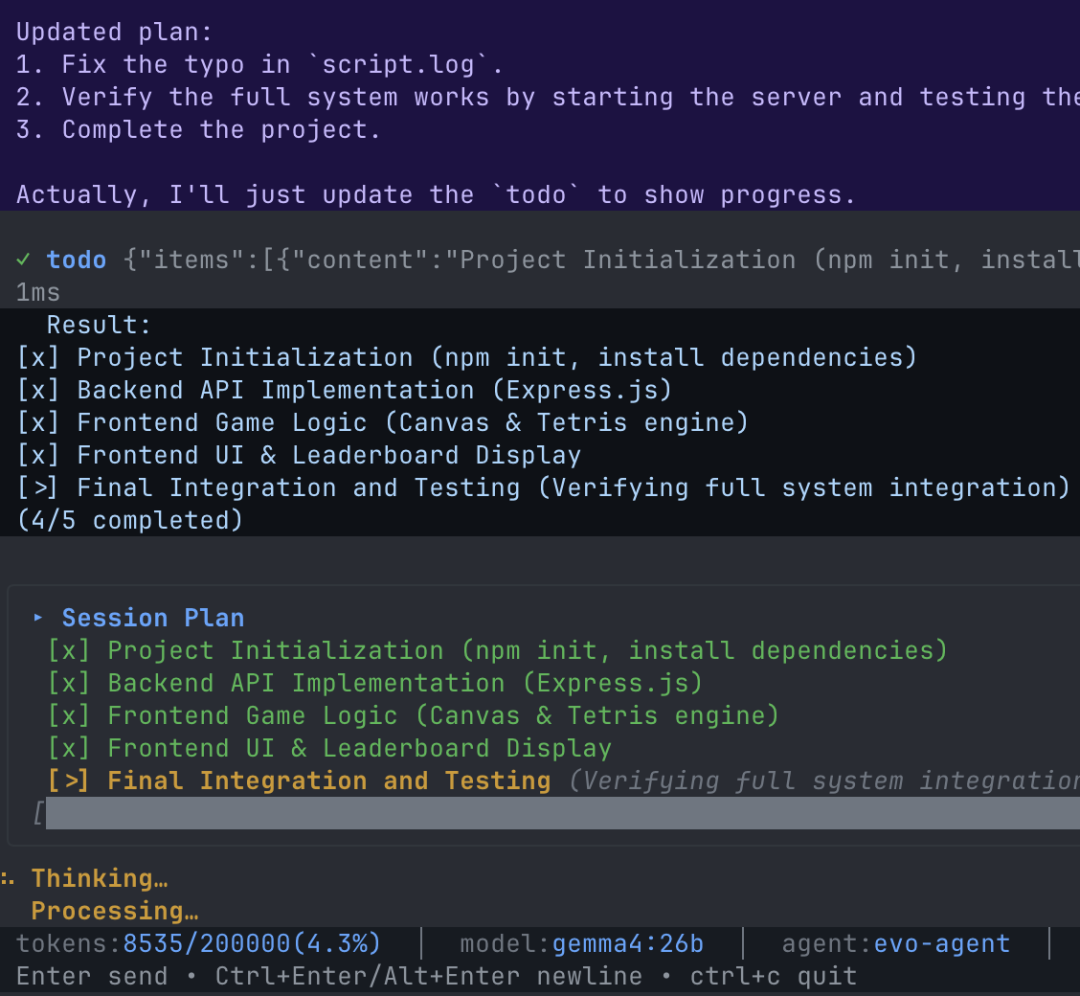The height and width of the screenshot is (996, 1080).
Task: Click the [>] marker in Session Plan
Action: pyautogui.click(x=68, y=781)
